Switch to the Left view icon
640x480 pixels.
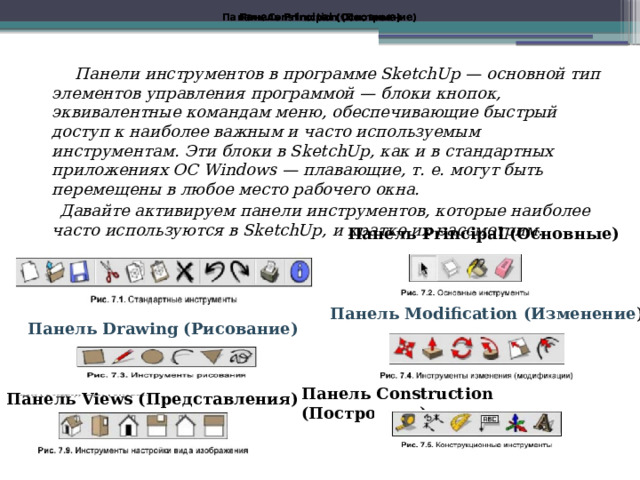pos(214,425)
